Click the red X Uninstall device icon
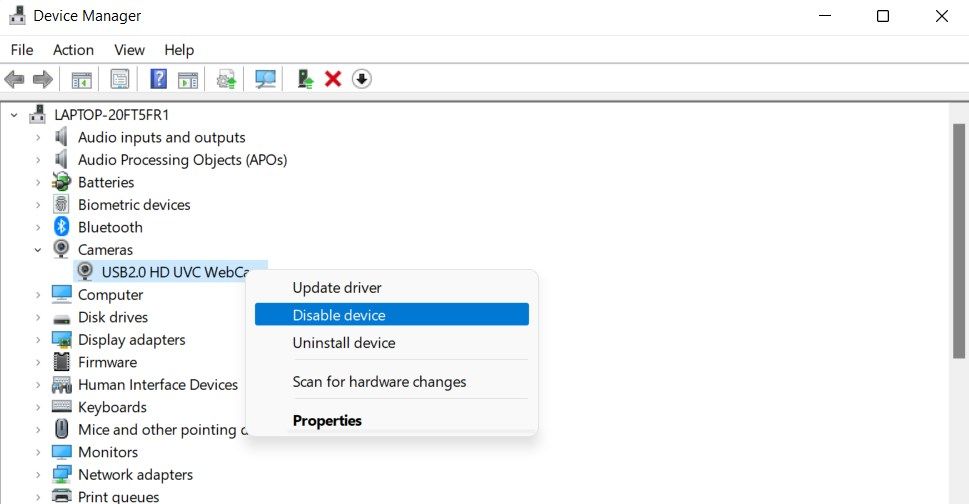Image resolution: width=969 pixels, height=504 pixels. point(333,79)
